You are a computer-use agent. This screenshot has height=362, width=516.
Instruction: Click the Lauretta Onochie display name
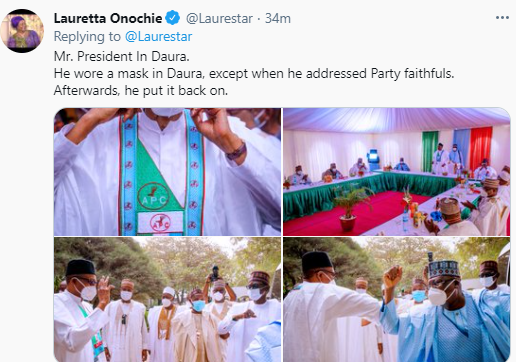tap(108, 18)
